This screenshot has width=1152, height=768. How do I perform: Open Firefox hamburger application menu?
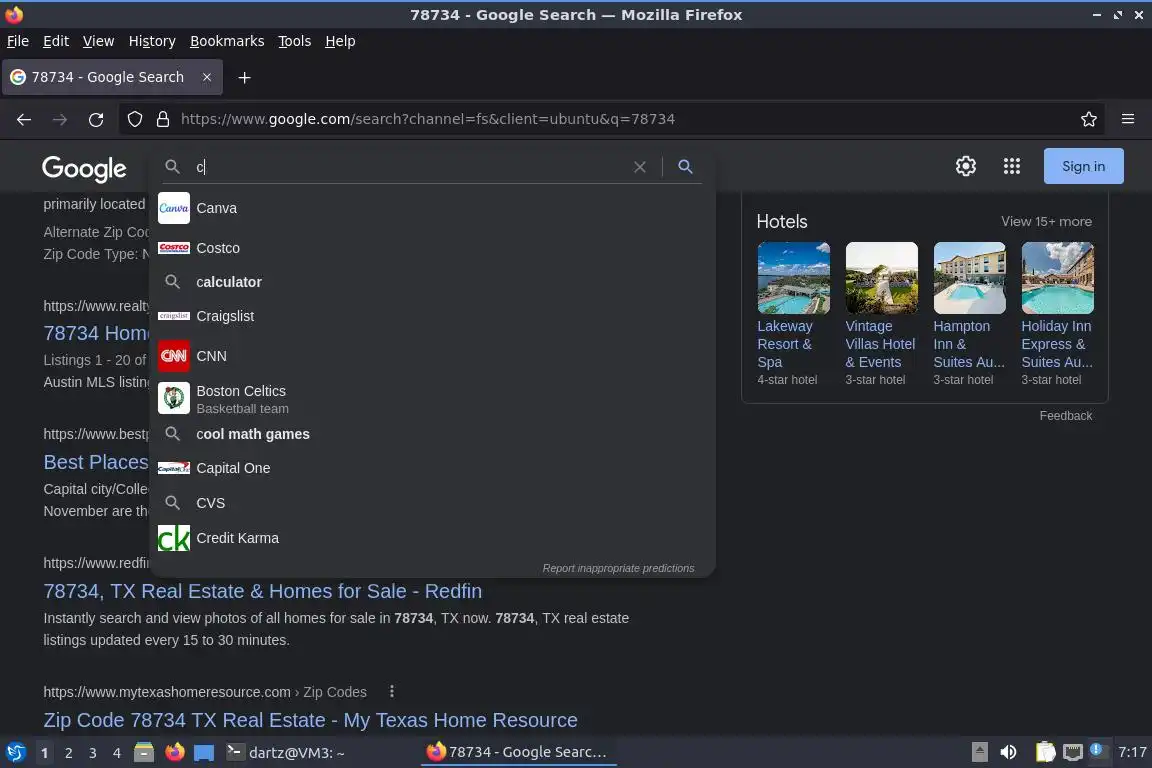1128,119
